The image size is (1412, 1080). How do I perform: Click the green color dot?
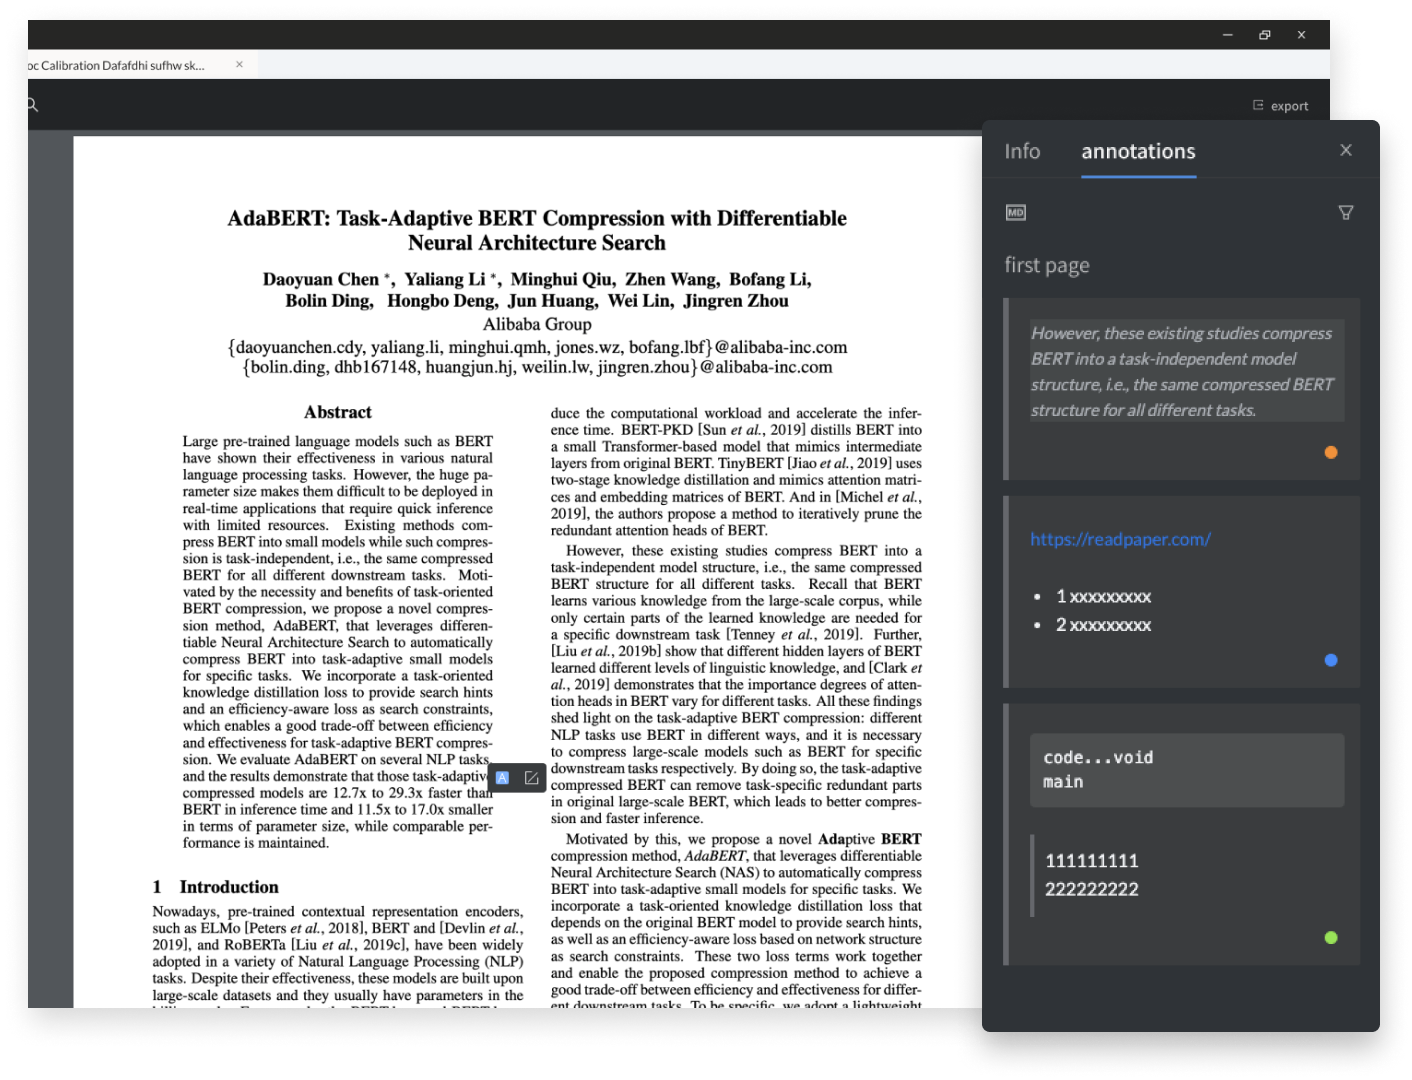pos(1331,938)
